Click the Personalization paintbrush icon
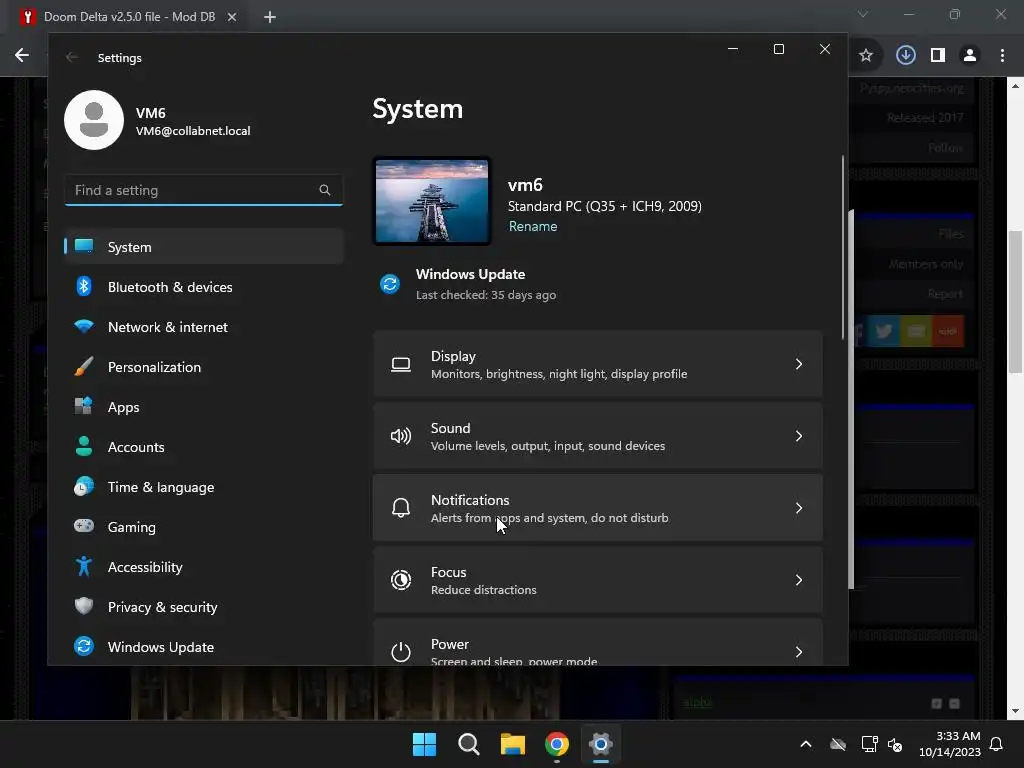1024x768 pixels. coord(84,367)
